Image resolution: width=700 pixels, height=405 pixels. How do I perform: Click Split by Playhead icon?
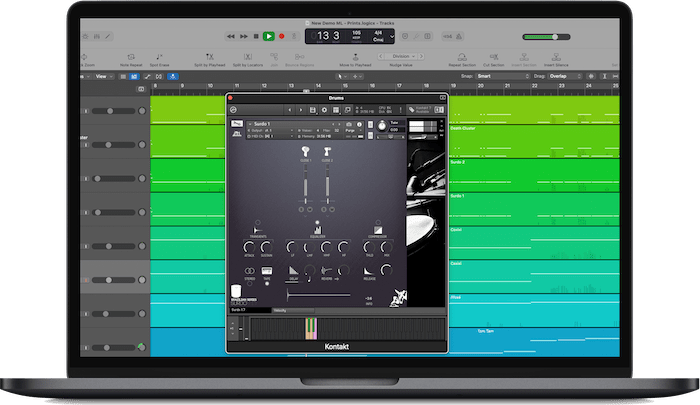(209, 57)
